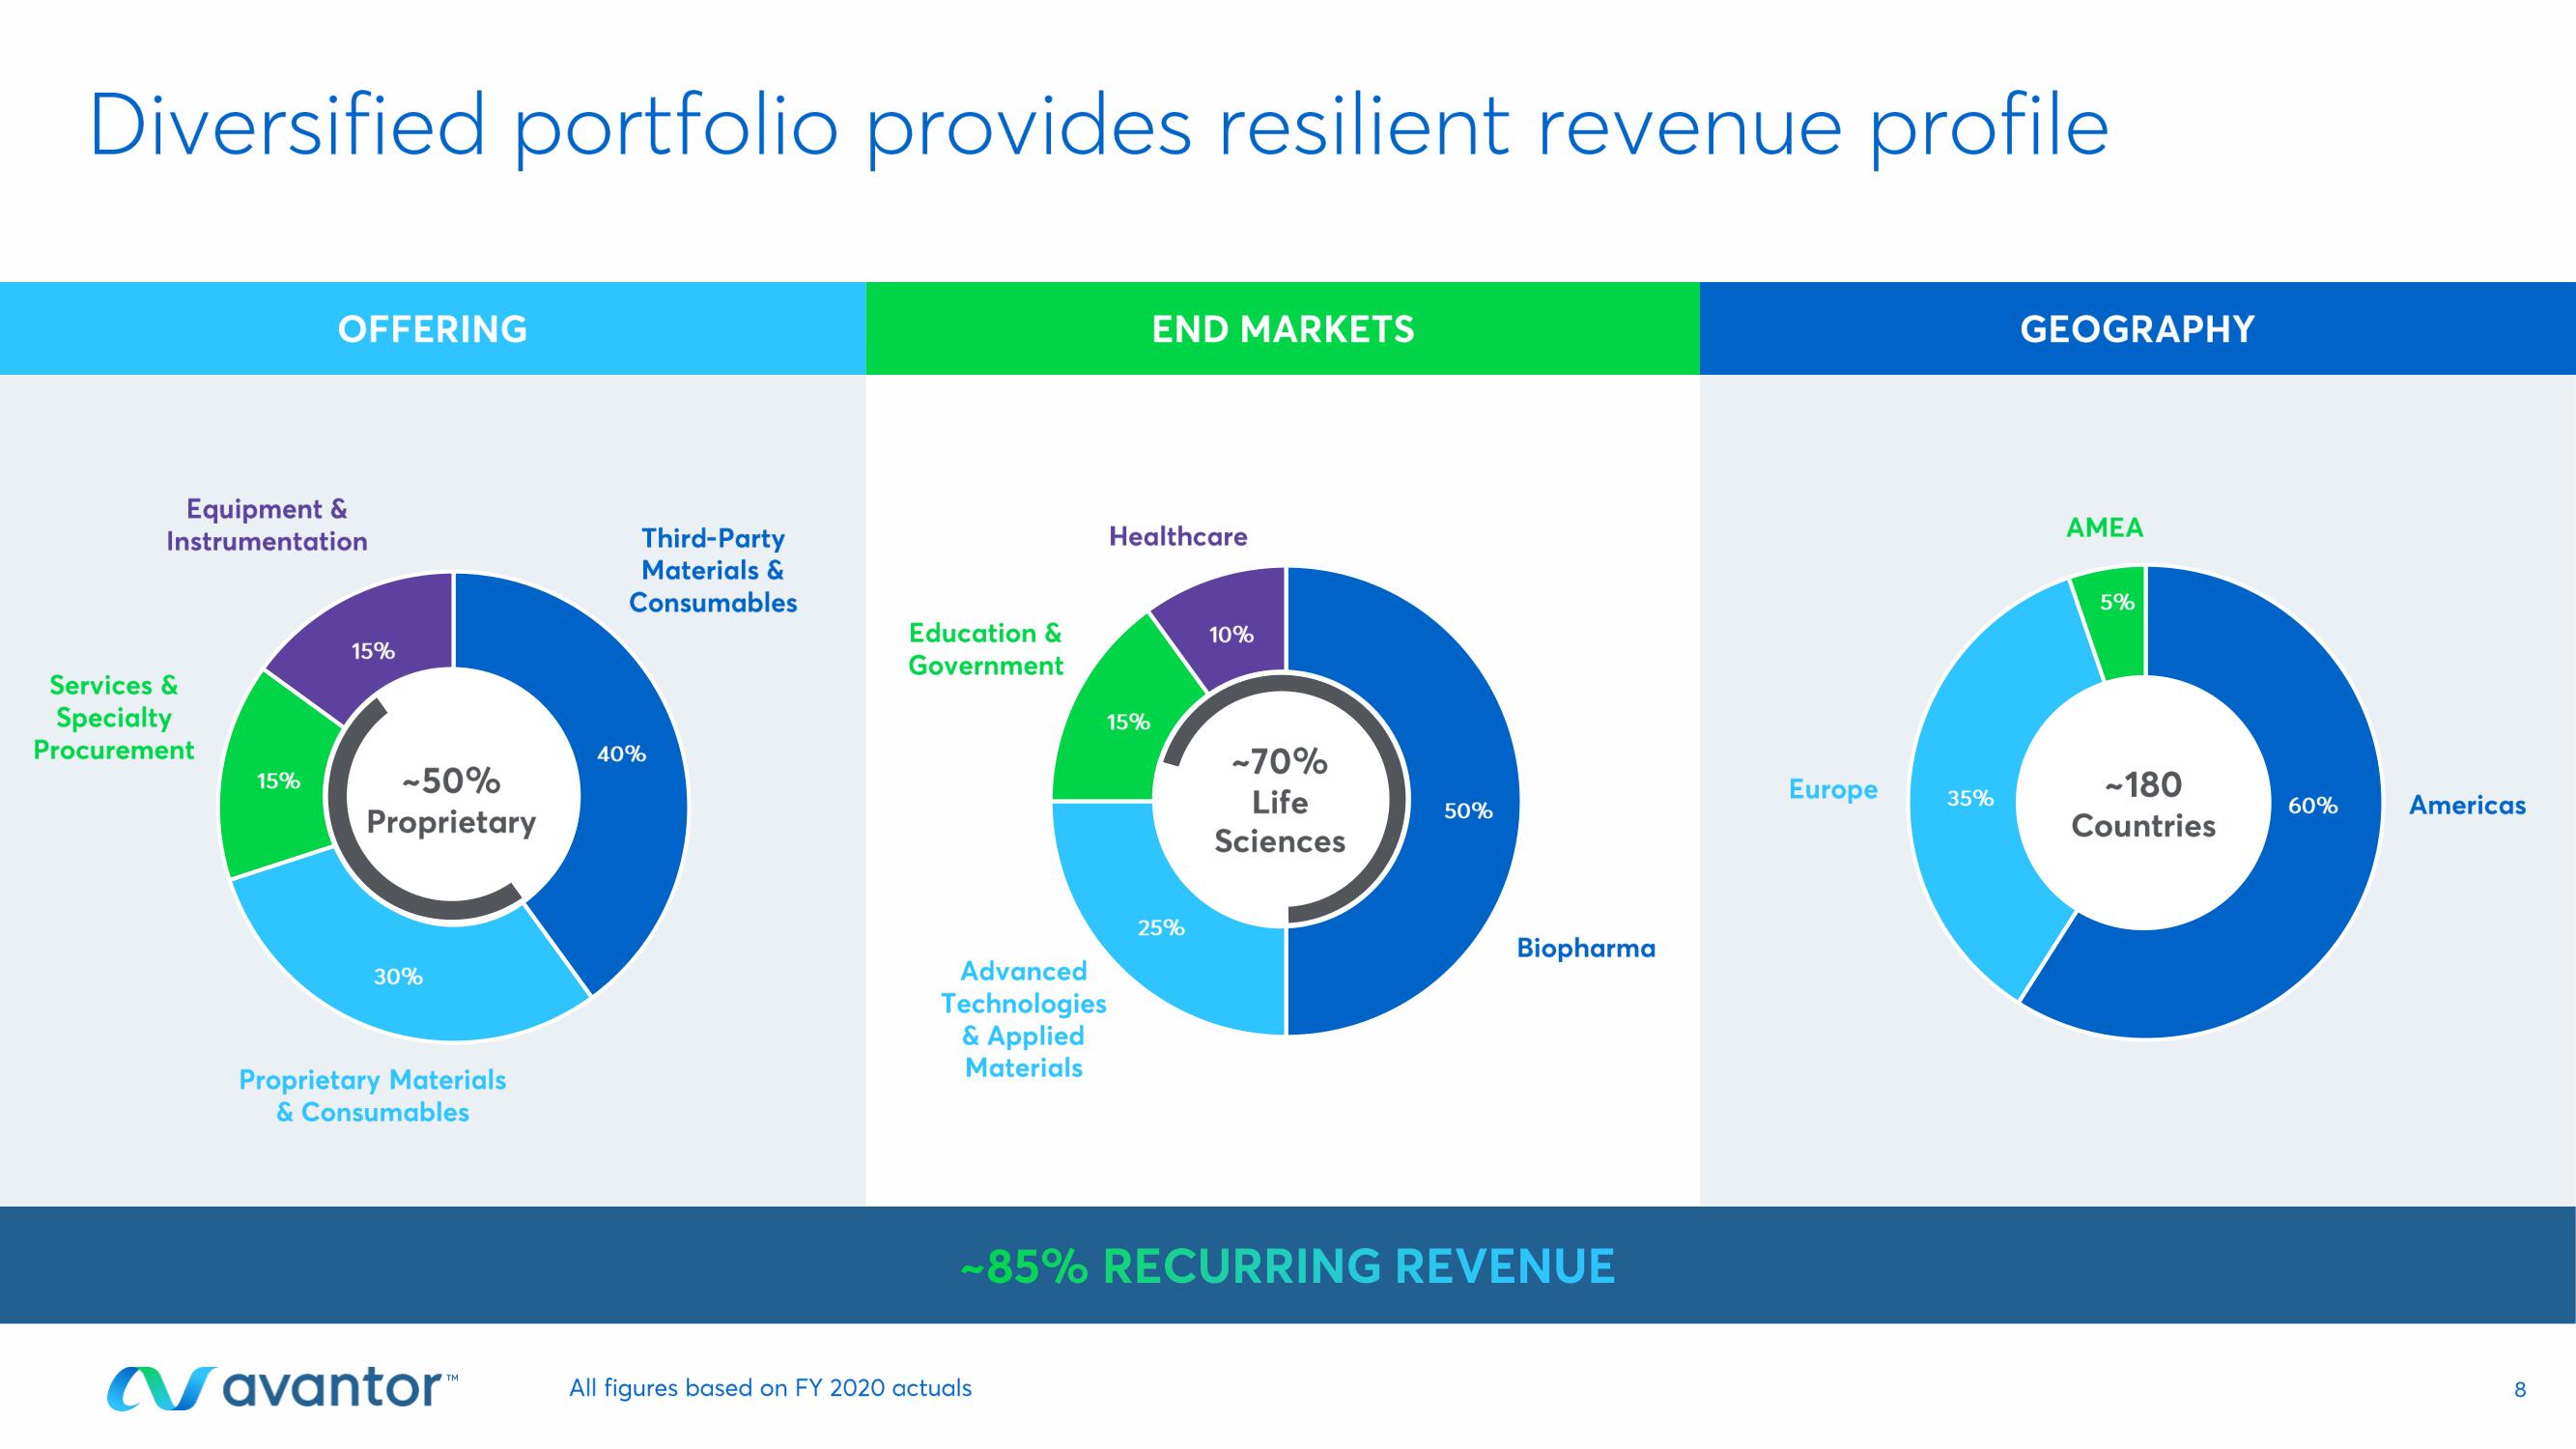The height and width of the screenshot is (1449, 2576).
Task: Click the 'Healthcare' label
Action: click(x=1178, y=536)
